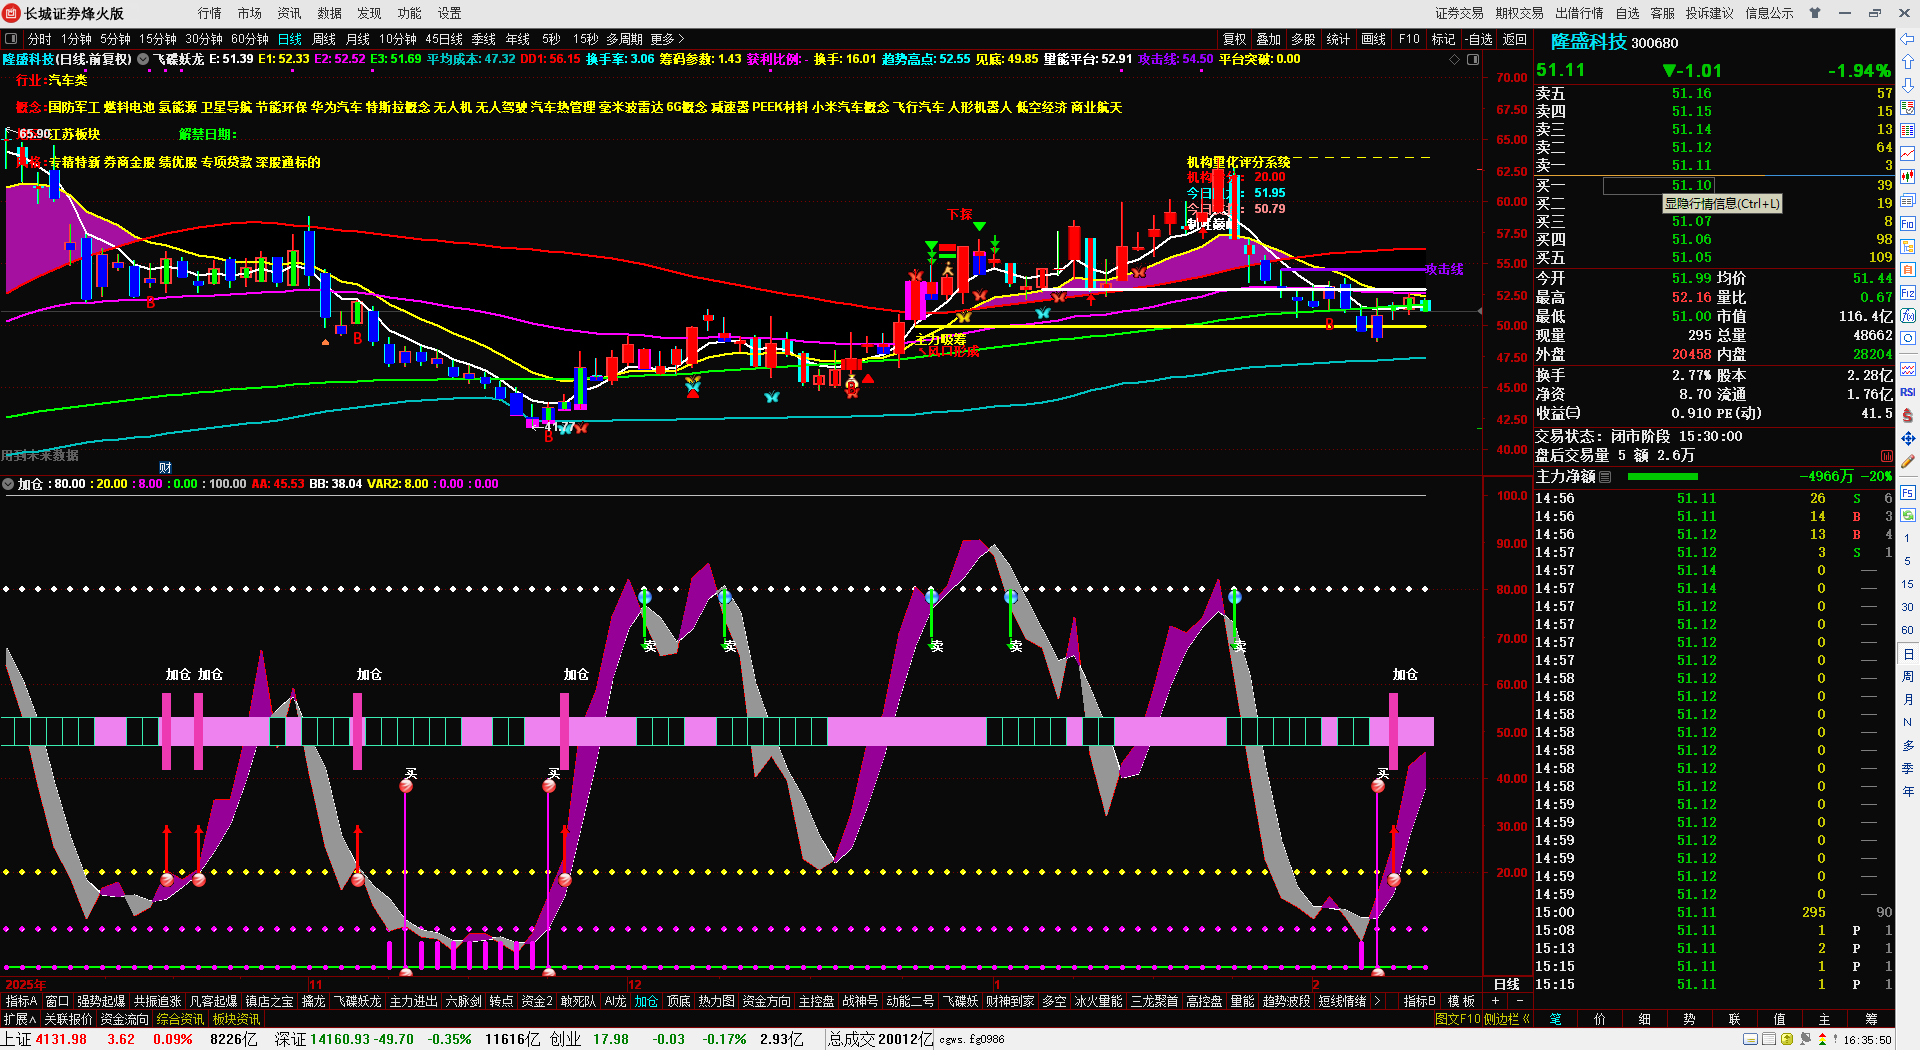Open the candlestick chart icon in sidebar
This screenshot has width=1920, height=1050.
tap(1908, 177)
